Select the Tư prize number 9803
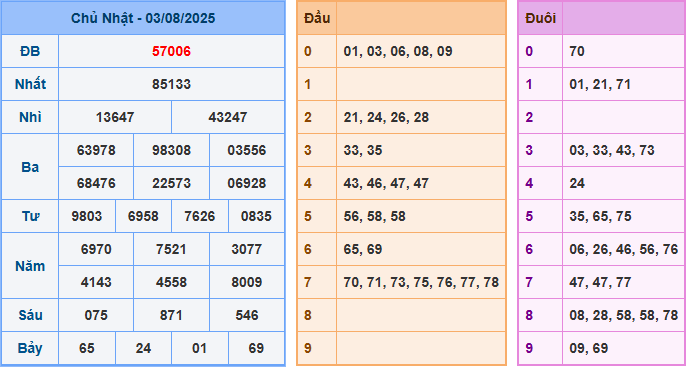687x367 pixels. point(87,216)
